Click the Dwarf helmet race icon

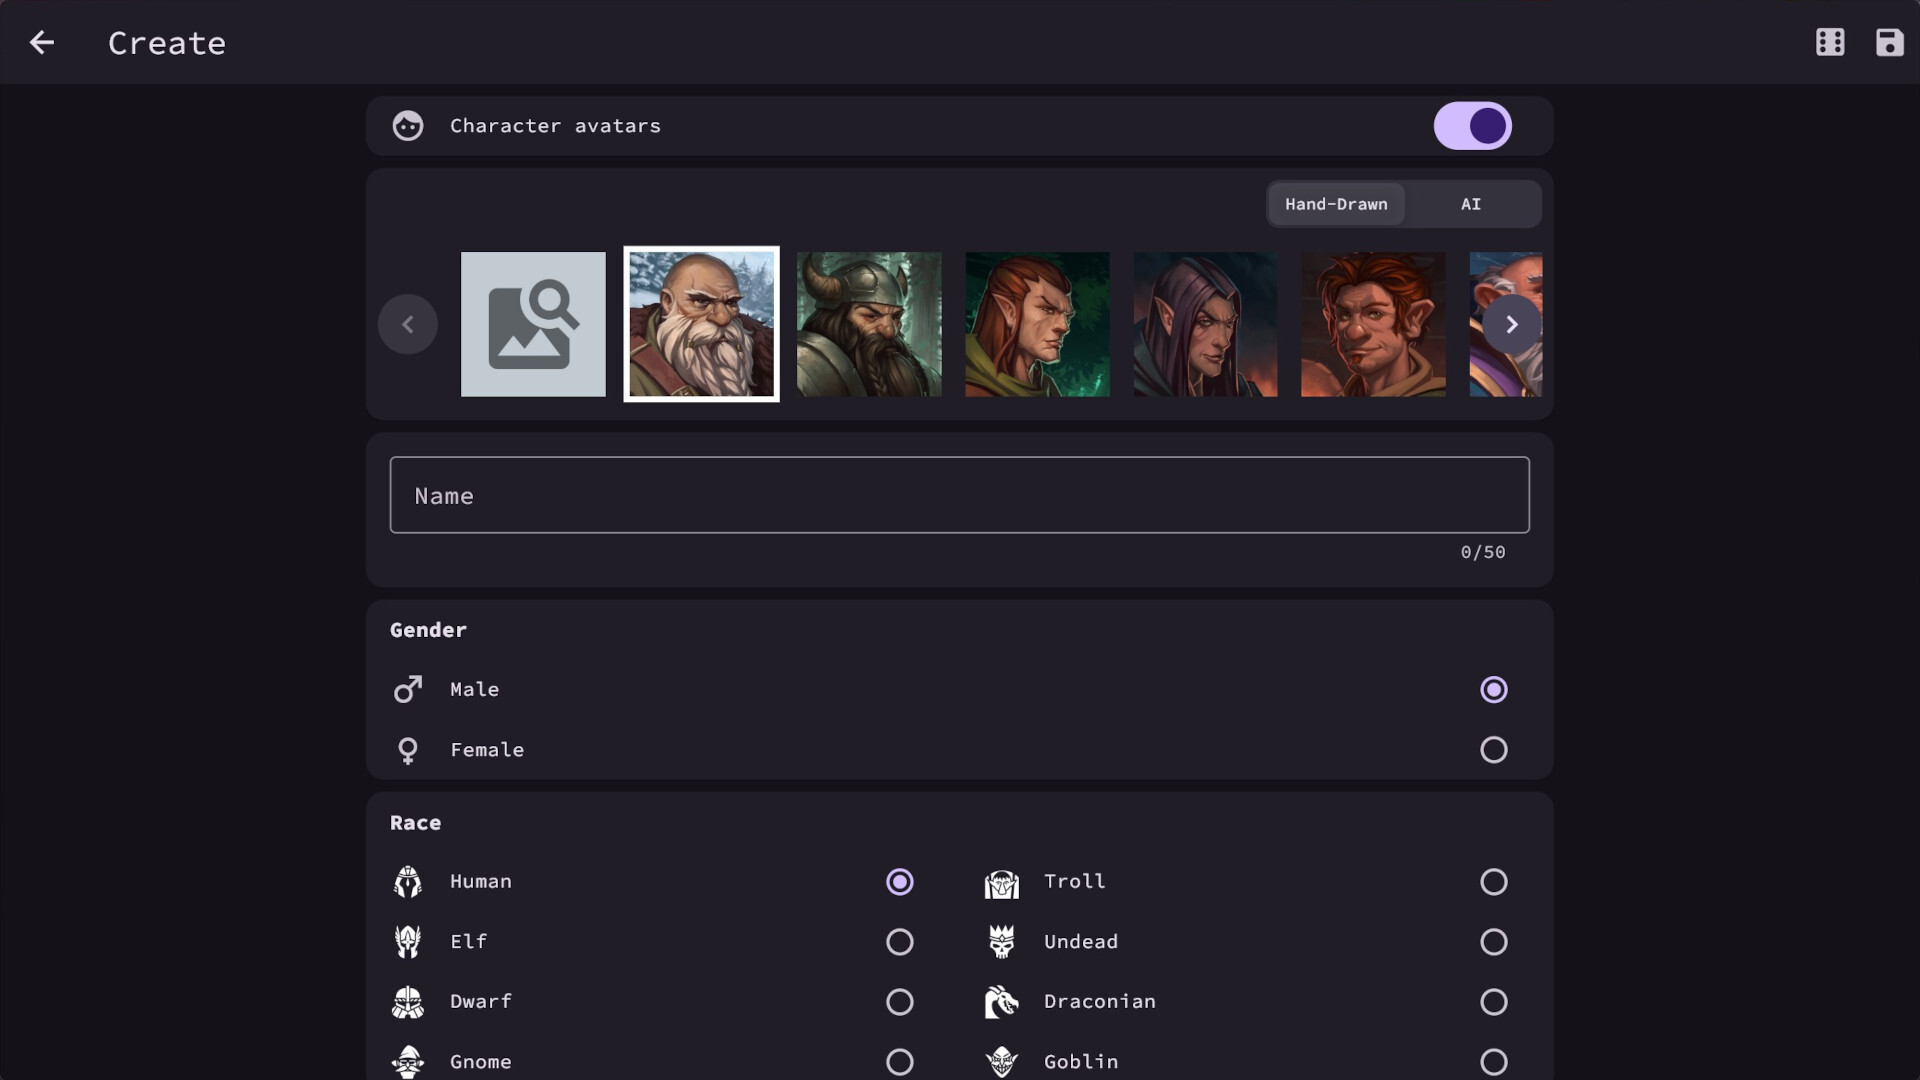coord(408,1002)
